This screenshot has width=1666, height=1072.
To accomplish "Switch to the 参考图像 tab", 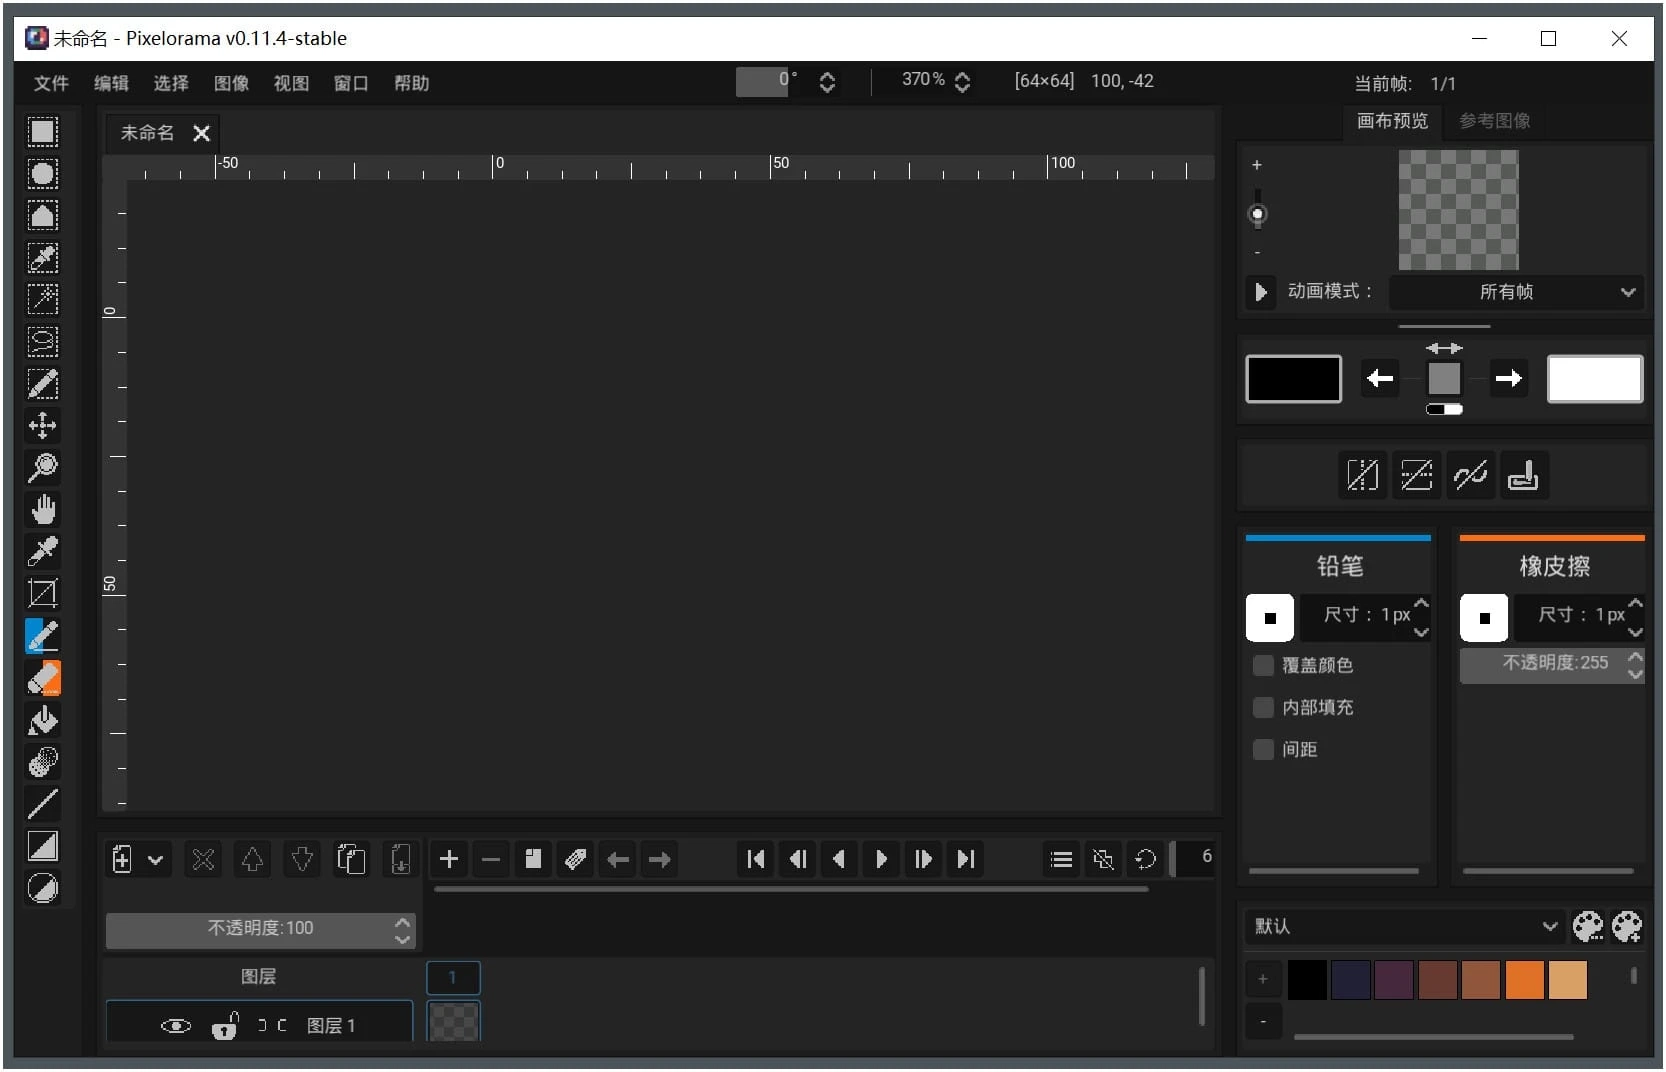I will click(1494, 121).
